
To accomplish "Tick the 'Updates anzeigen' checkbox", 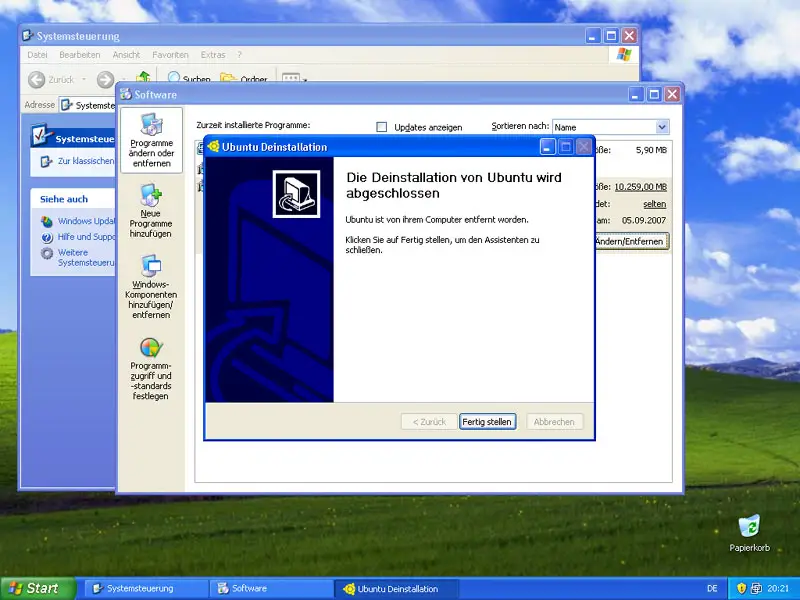I will 382,127.
